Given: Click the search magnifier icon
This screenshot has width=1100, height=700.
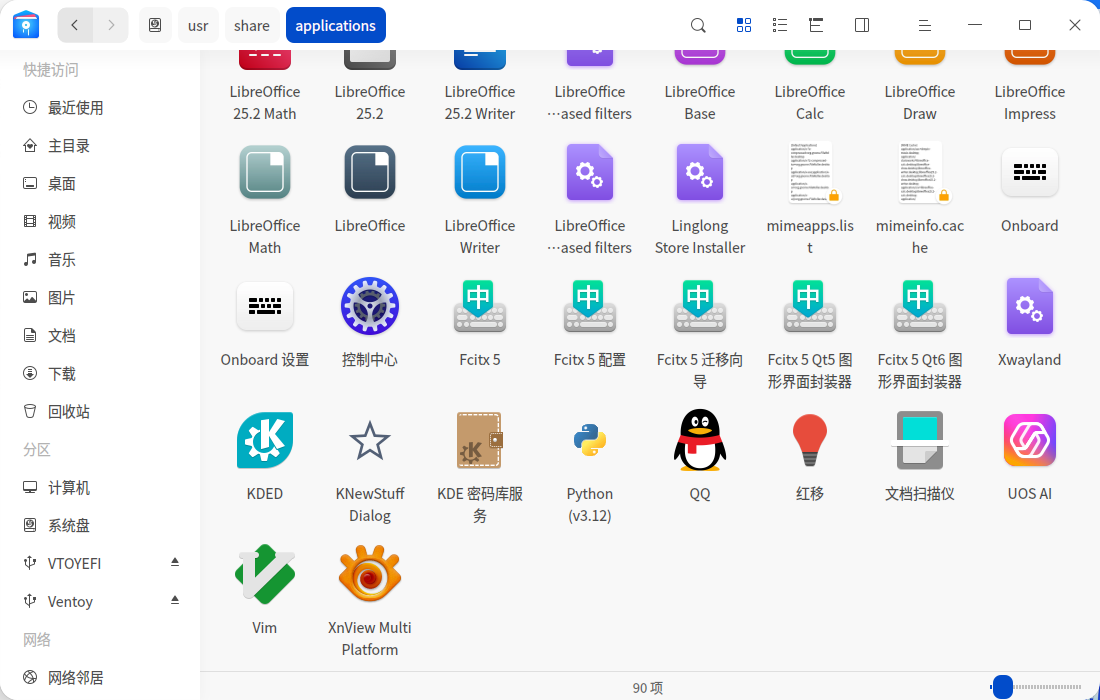Looking at the screenshot, I should coord(698,25).
